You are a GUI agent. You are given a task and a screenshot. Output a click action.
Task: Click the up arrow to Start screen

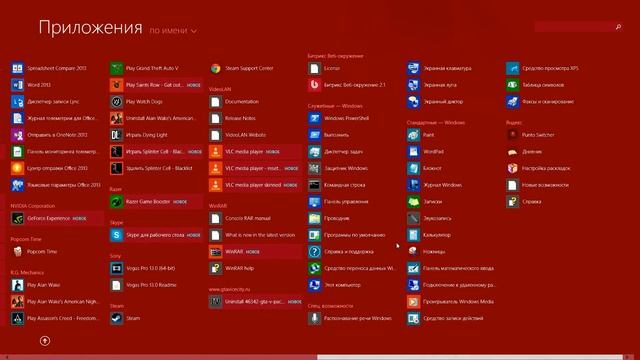45,341
